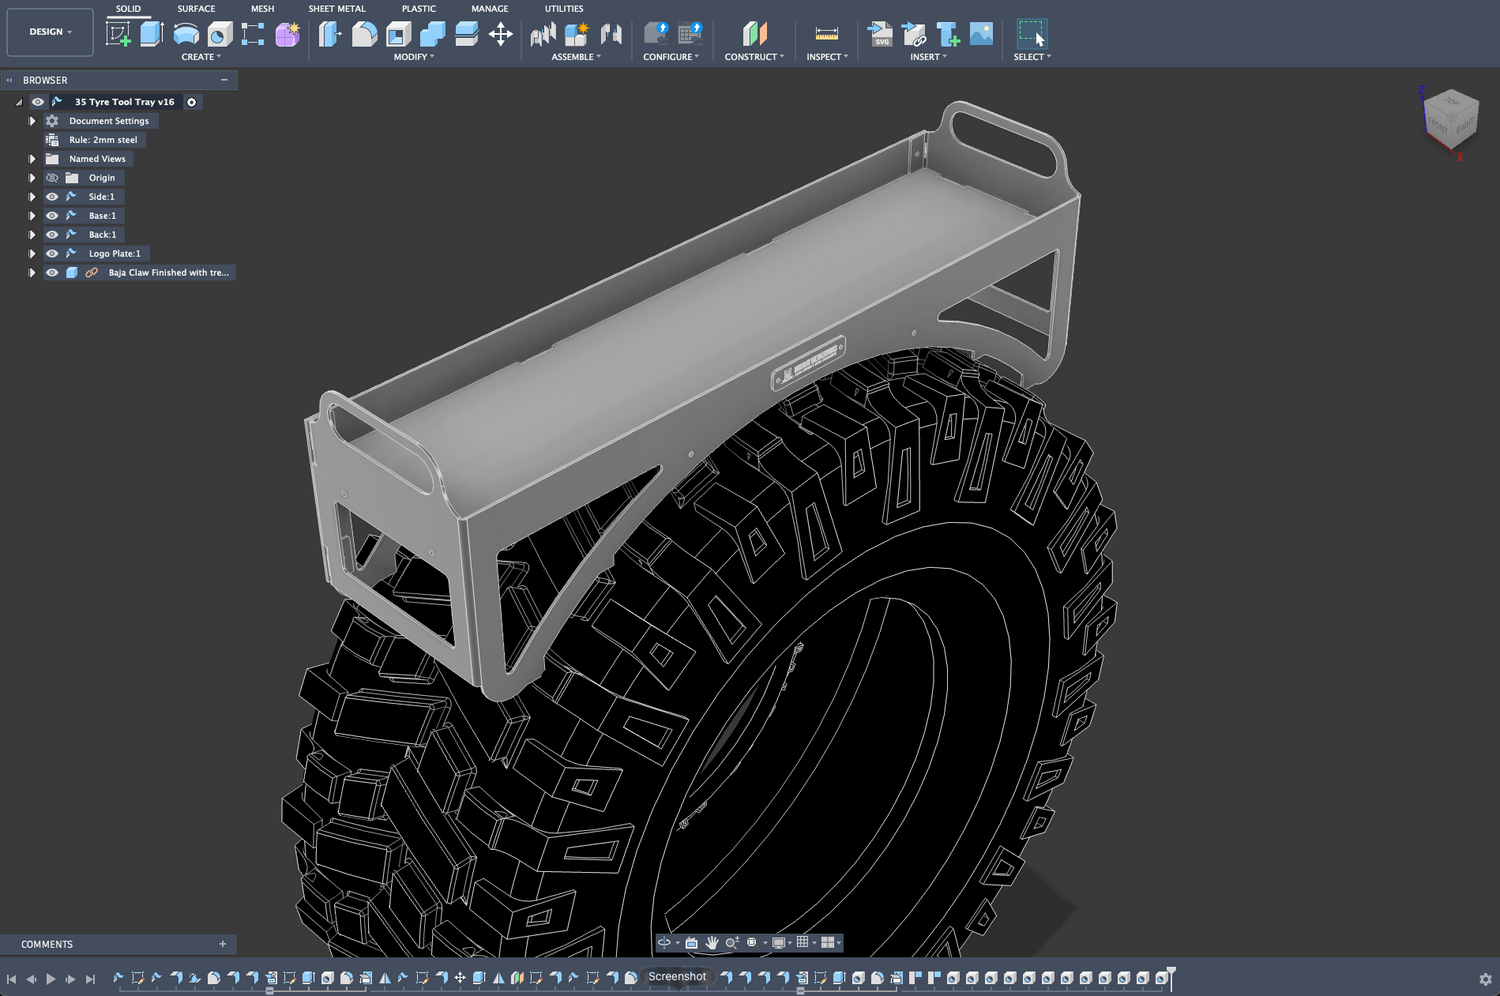
Task: Expand the Baja Claw component node
Action: [32, 272]
